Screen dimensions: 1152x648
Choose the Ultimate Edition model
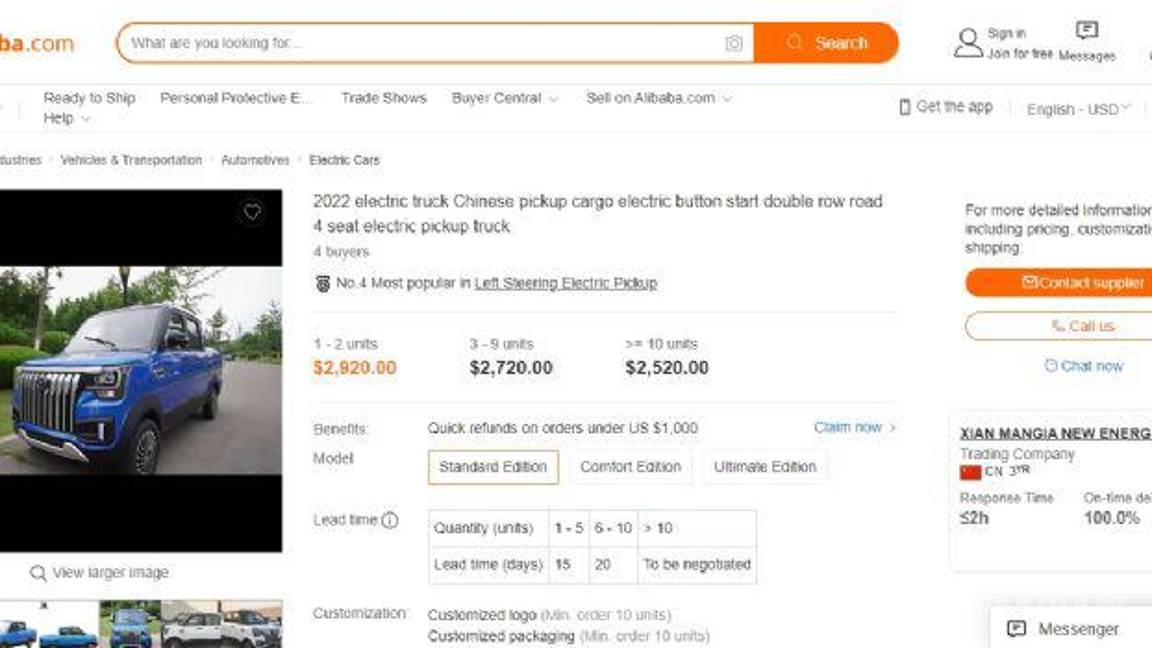(x=765, y=467)
